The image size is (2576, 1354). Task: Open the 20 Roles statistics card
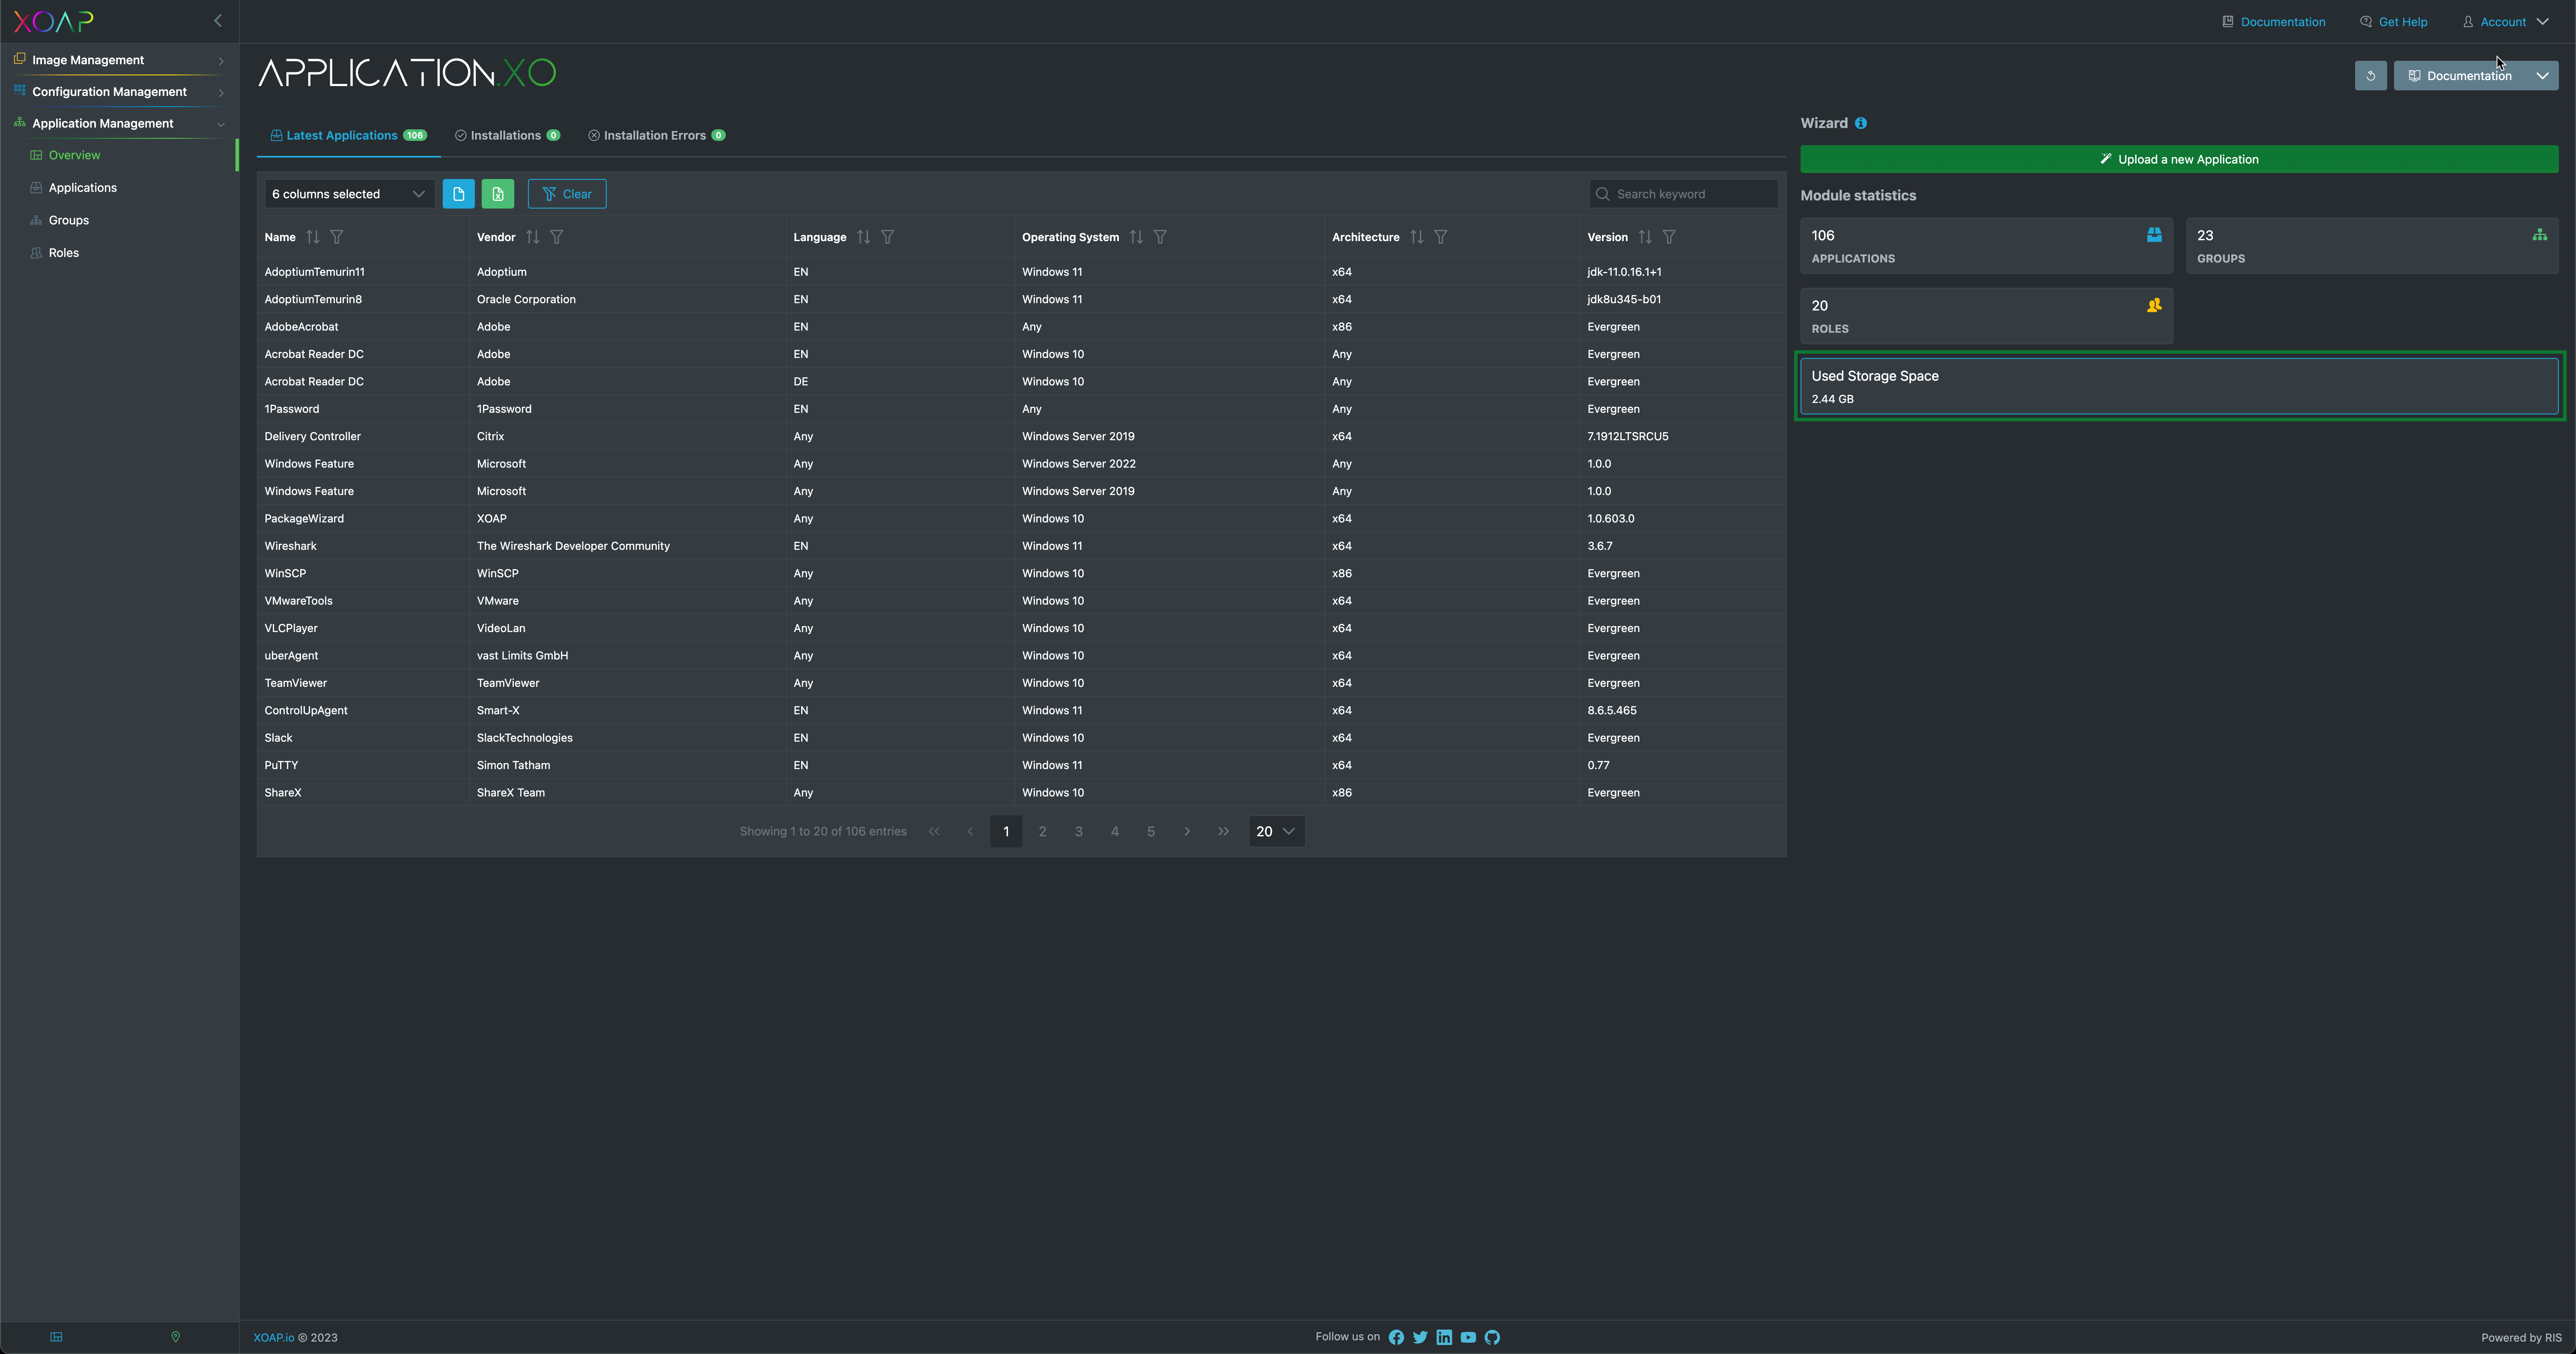(x=1986, y=316)
